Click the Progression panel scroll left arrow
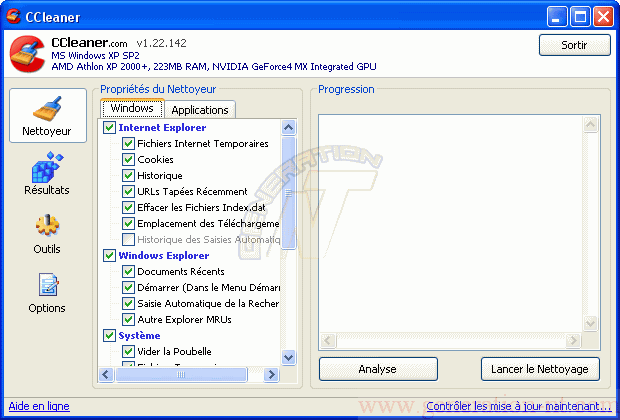This screenshot has height=420, width=620. [328, 340]
